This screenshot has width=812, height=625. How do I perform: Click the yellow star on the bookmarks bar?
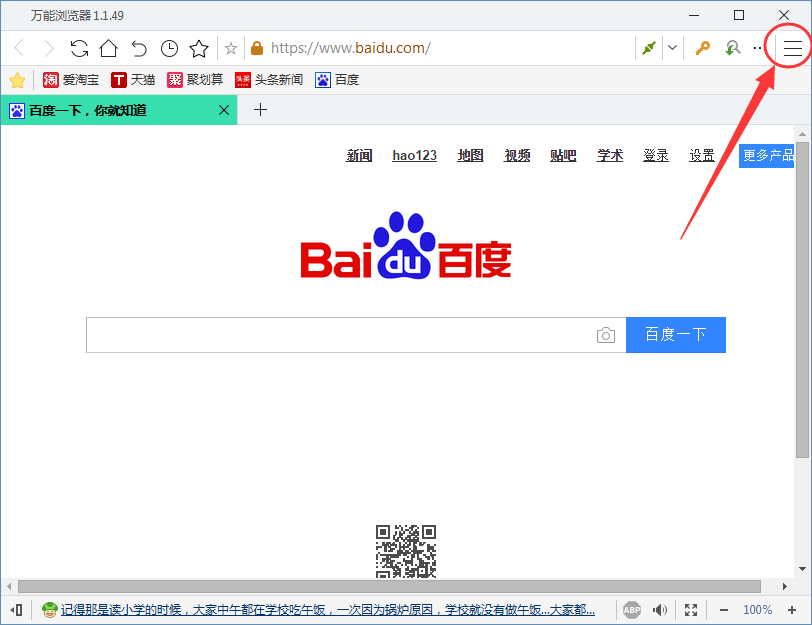pyautogui.click(x=17, y=80)
